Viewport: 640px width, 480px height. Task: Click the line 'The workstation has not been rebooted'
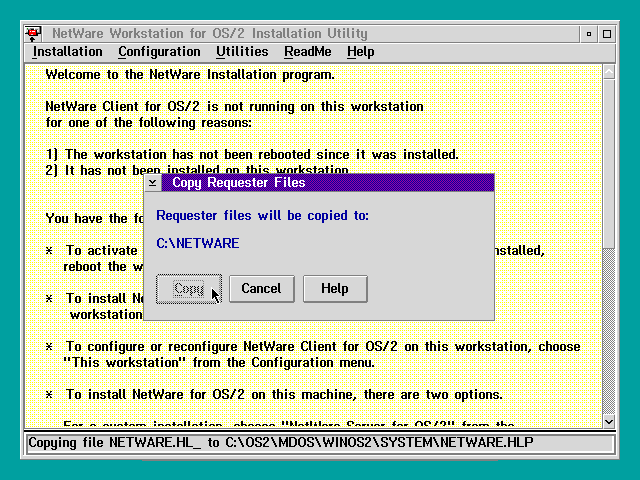click(x=252, y=155)
